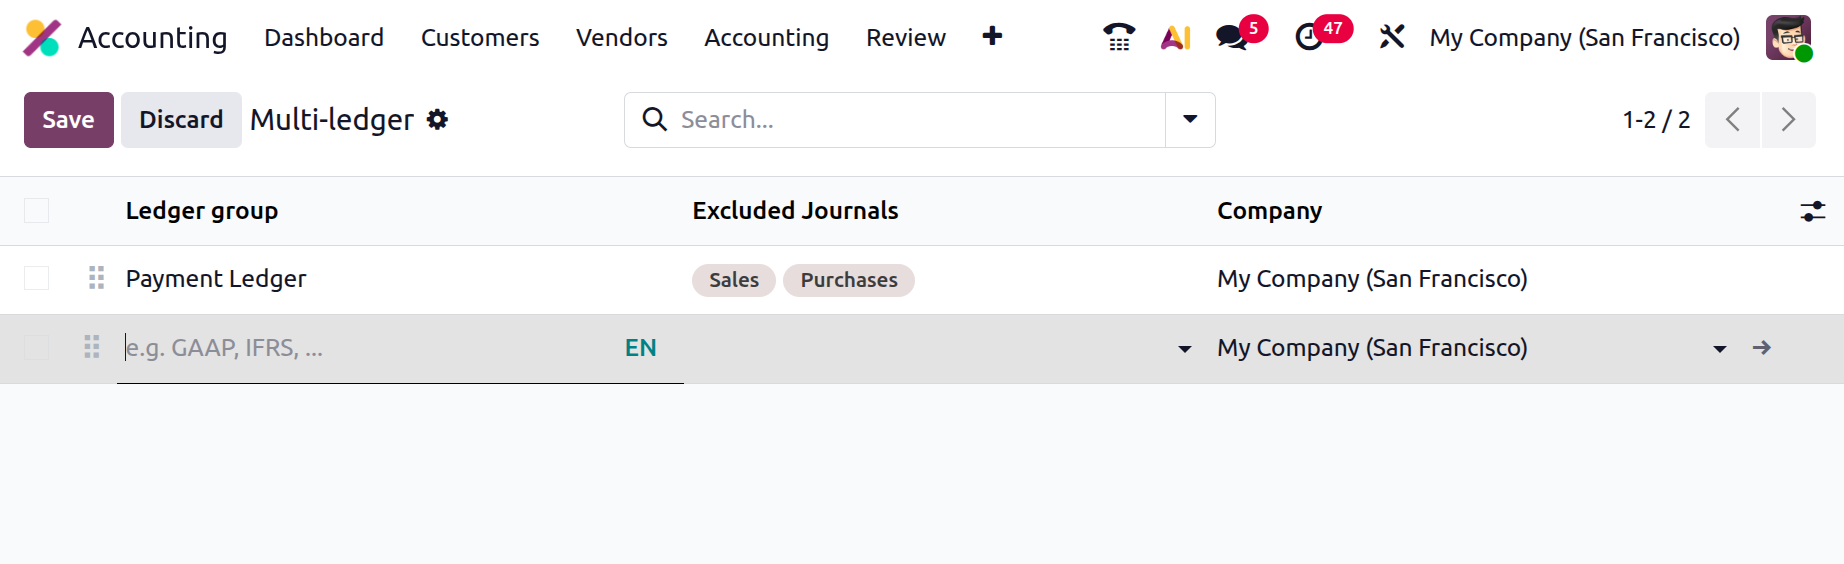
Task: Click the plus icon in navbar
Action: (992, 37)
